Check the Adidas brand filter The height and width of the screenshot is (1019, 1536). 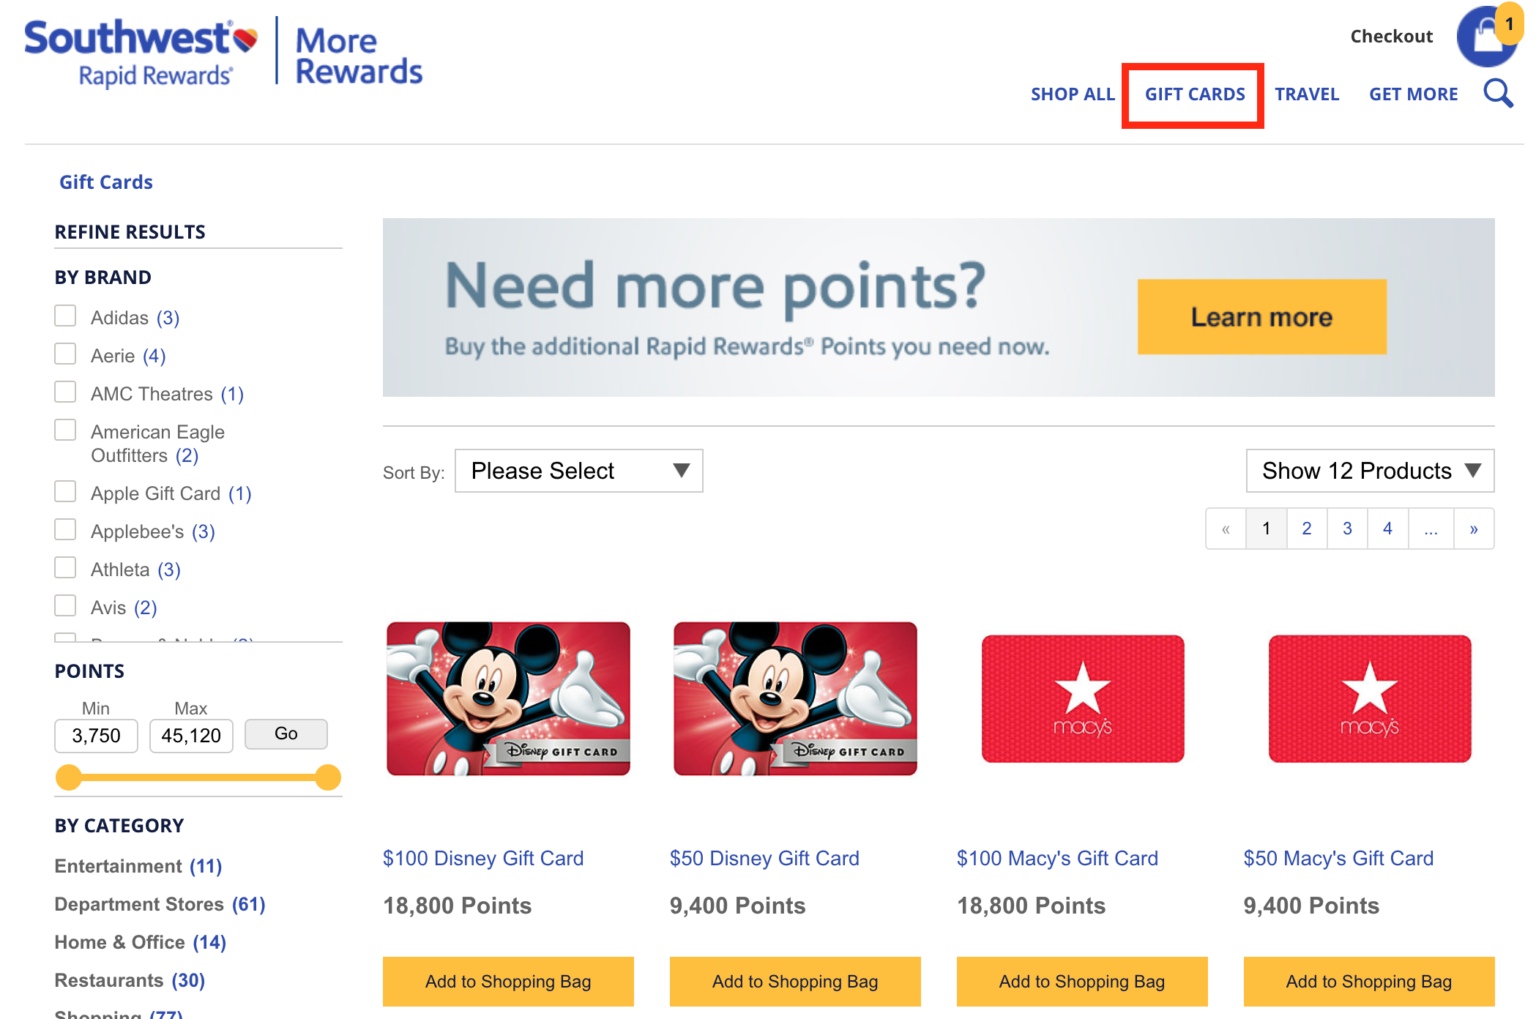pos(65,315)
